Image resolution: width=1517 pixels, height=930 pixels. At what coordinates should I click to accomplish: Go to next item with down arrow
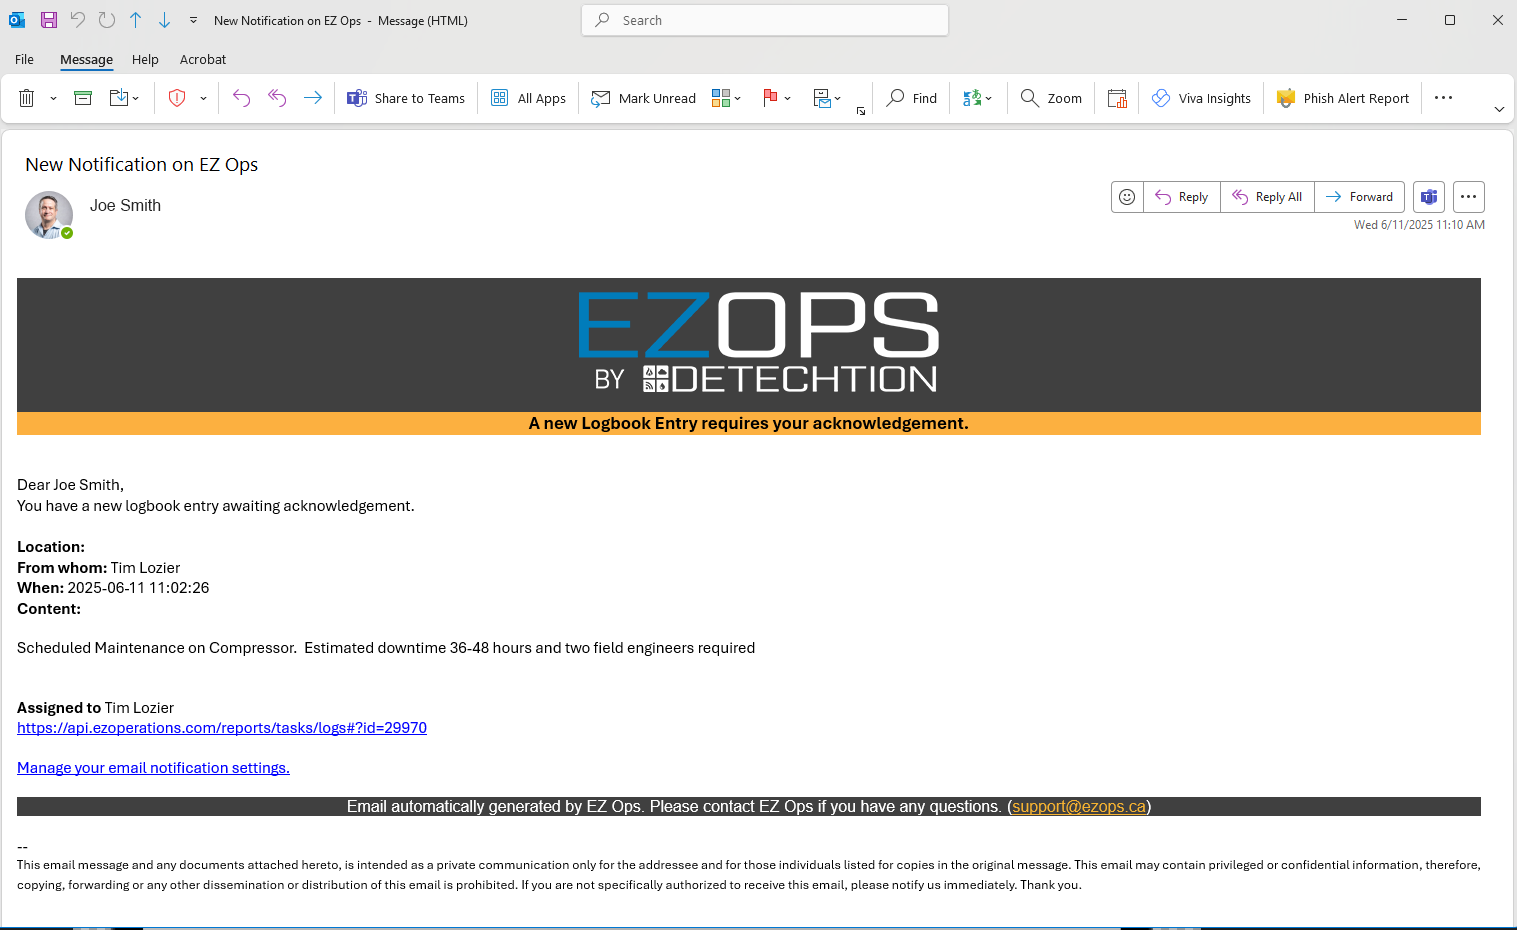165,20
